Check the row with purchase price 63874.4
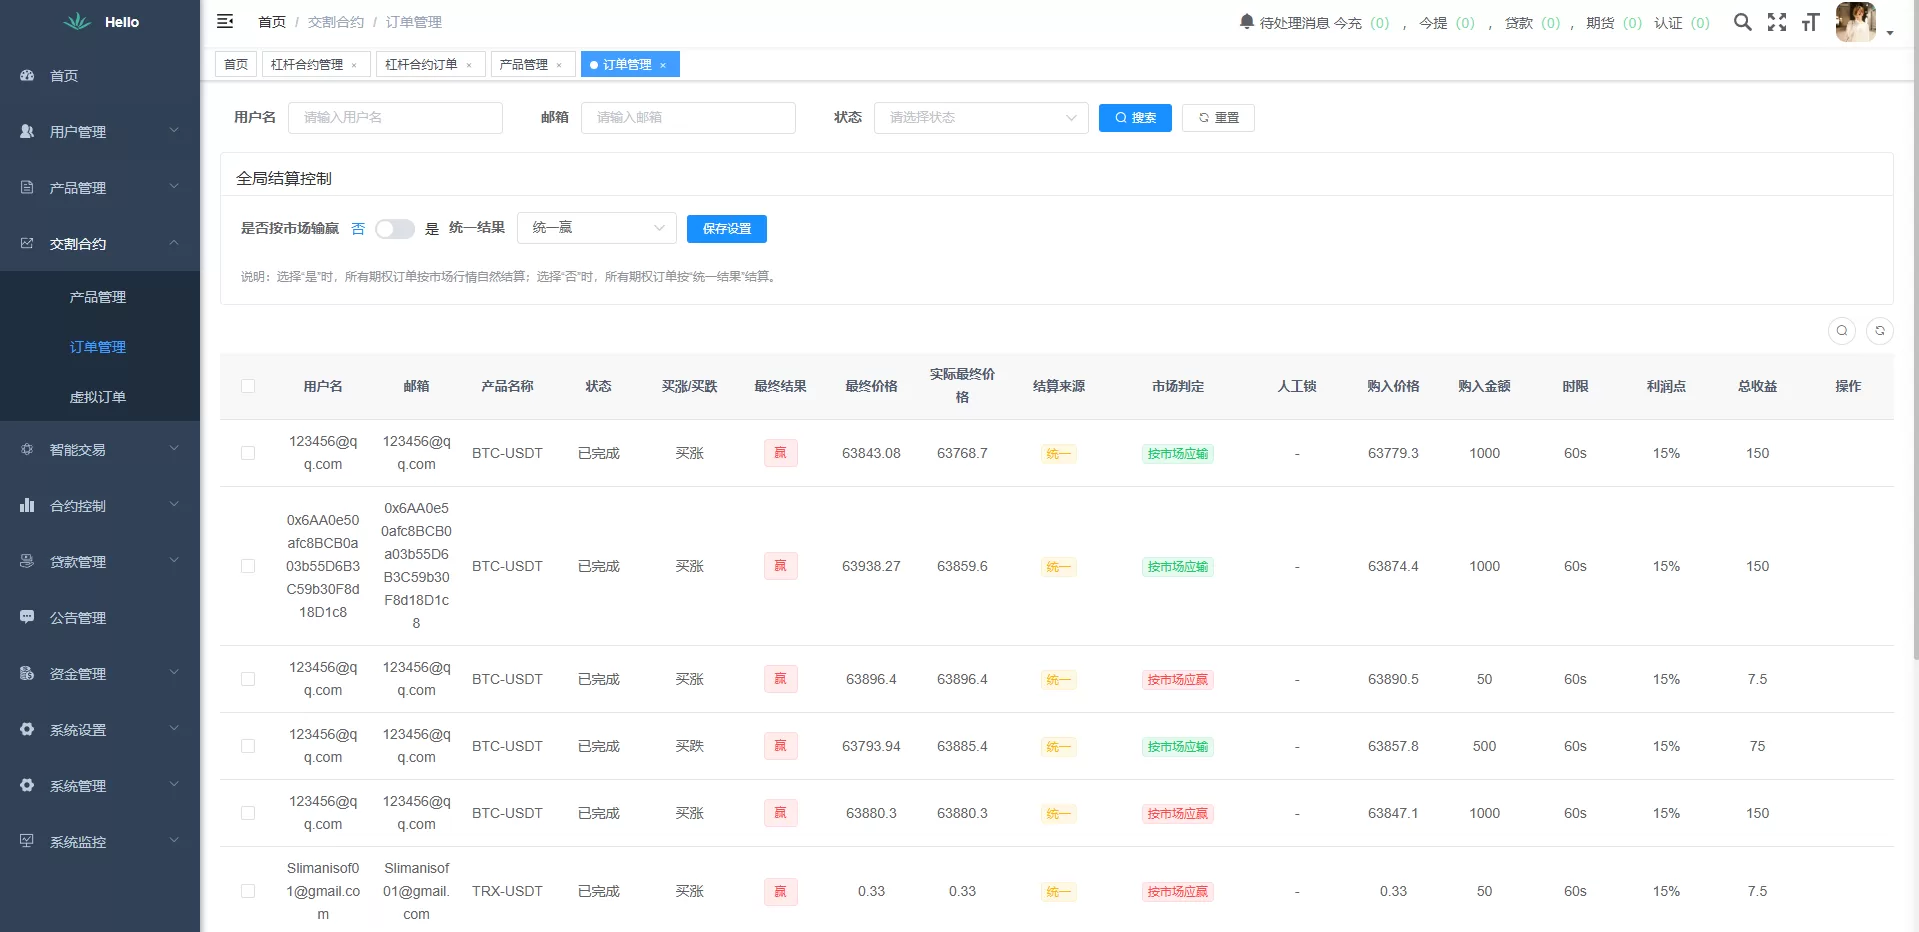Image resolution: width=1919 pixels, height=932 pixels. click(248, 566)
